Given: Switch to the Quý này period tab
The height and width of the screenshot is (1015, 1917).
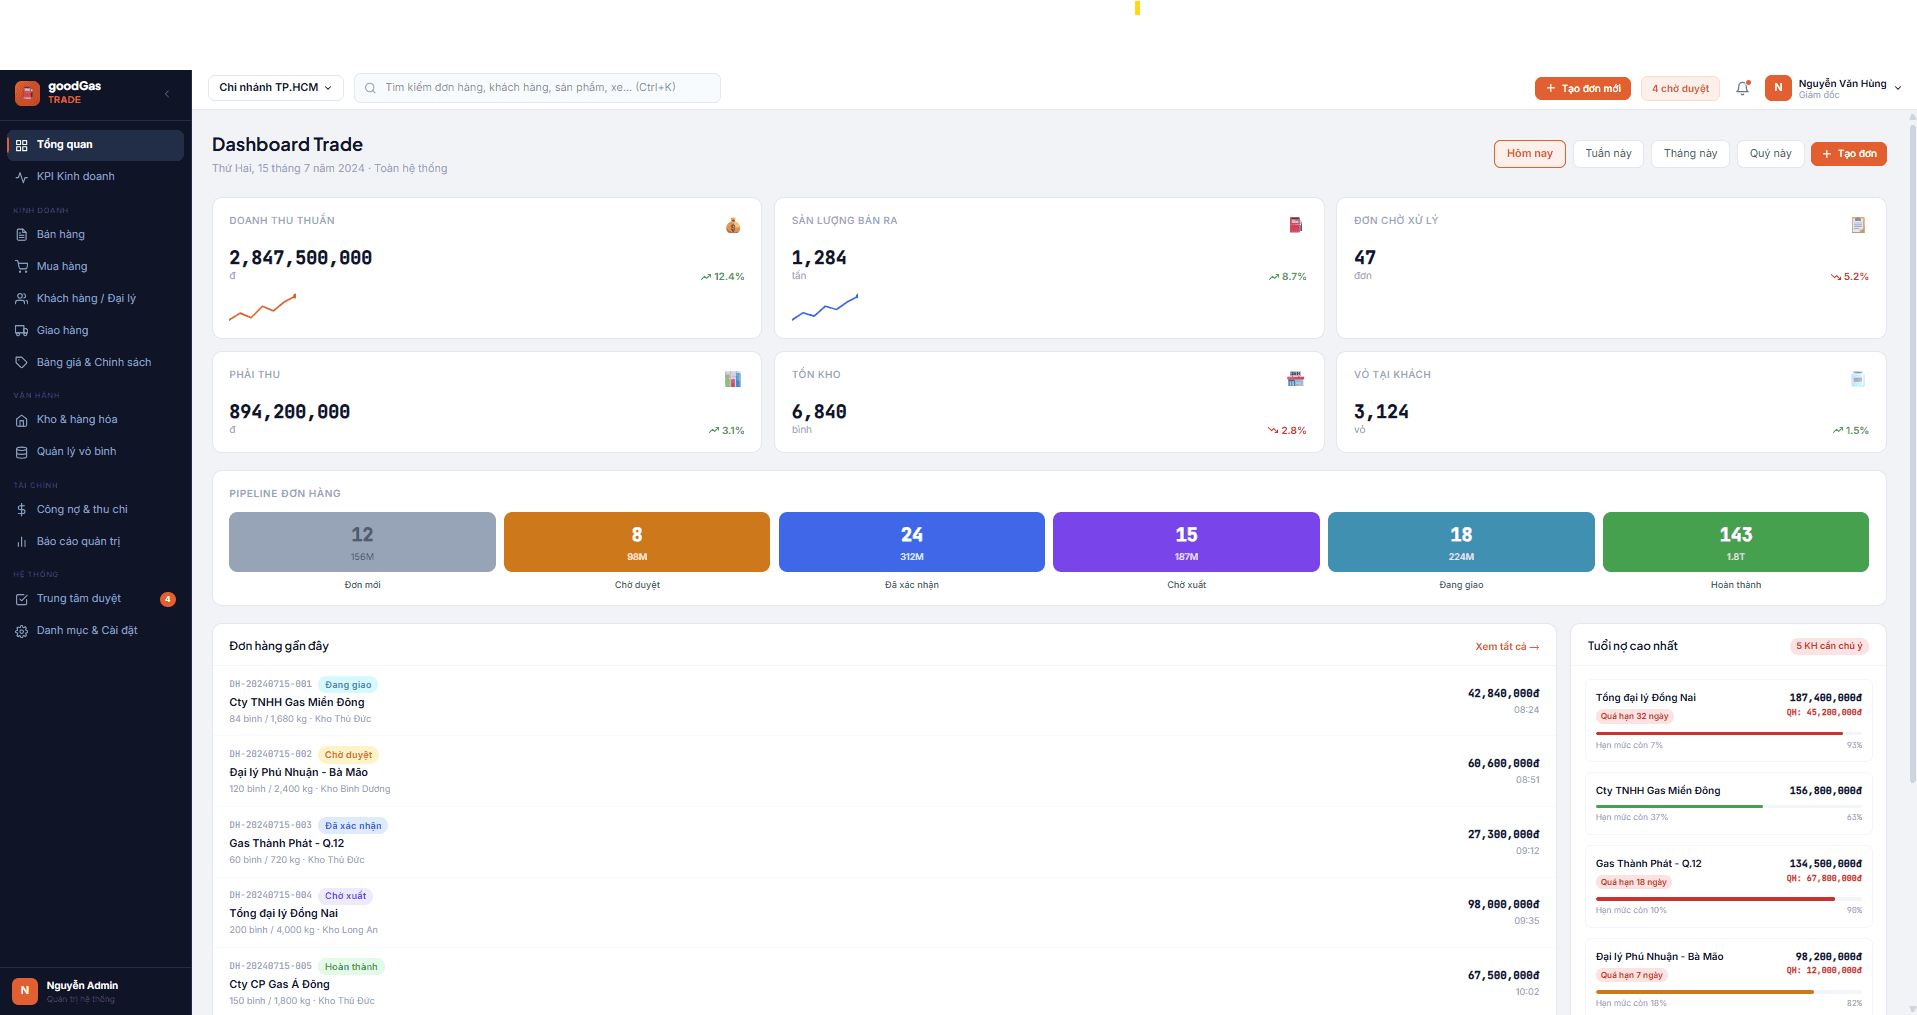Looking at the screenshot, I should [x=1770, y=154].
